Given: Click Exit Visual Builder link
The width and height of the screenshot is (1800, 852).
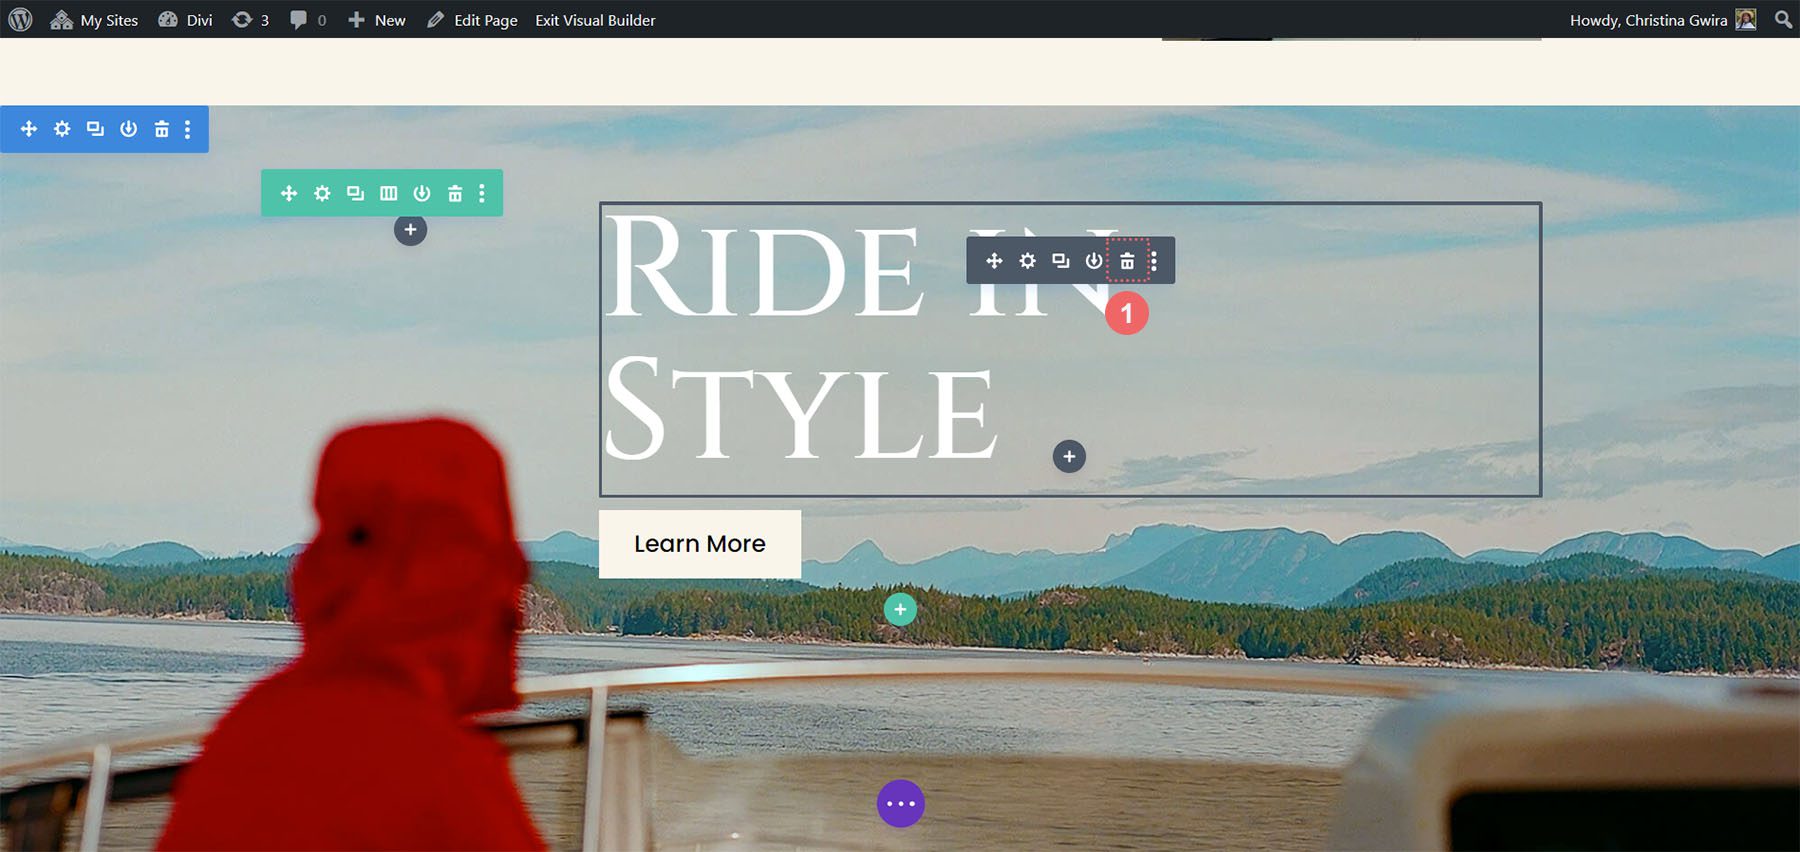Looking at the screenshot, I should pyautogui.click(x=595, y=20).
